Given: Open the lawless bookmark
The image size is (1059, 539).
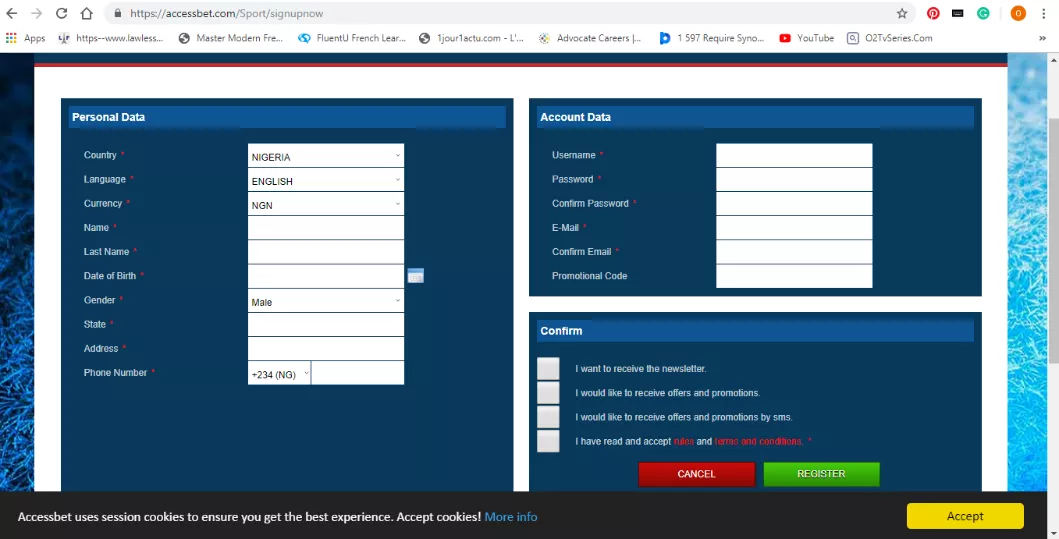Looking at the screenshot, I should click(x=111, y=38).
